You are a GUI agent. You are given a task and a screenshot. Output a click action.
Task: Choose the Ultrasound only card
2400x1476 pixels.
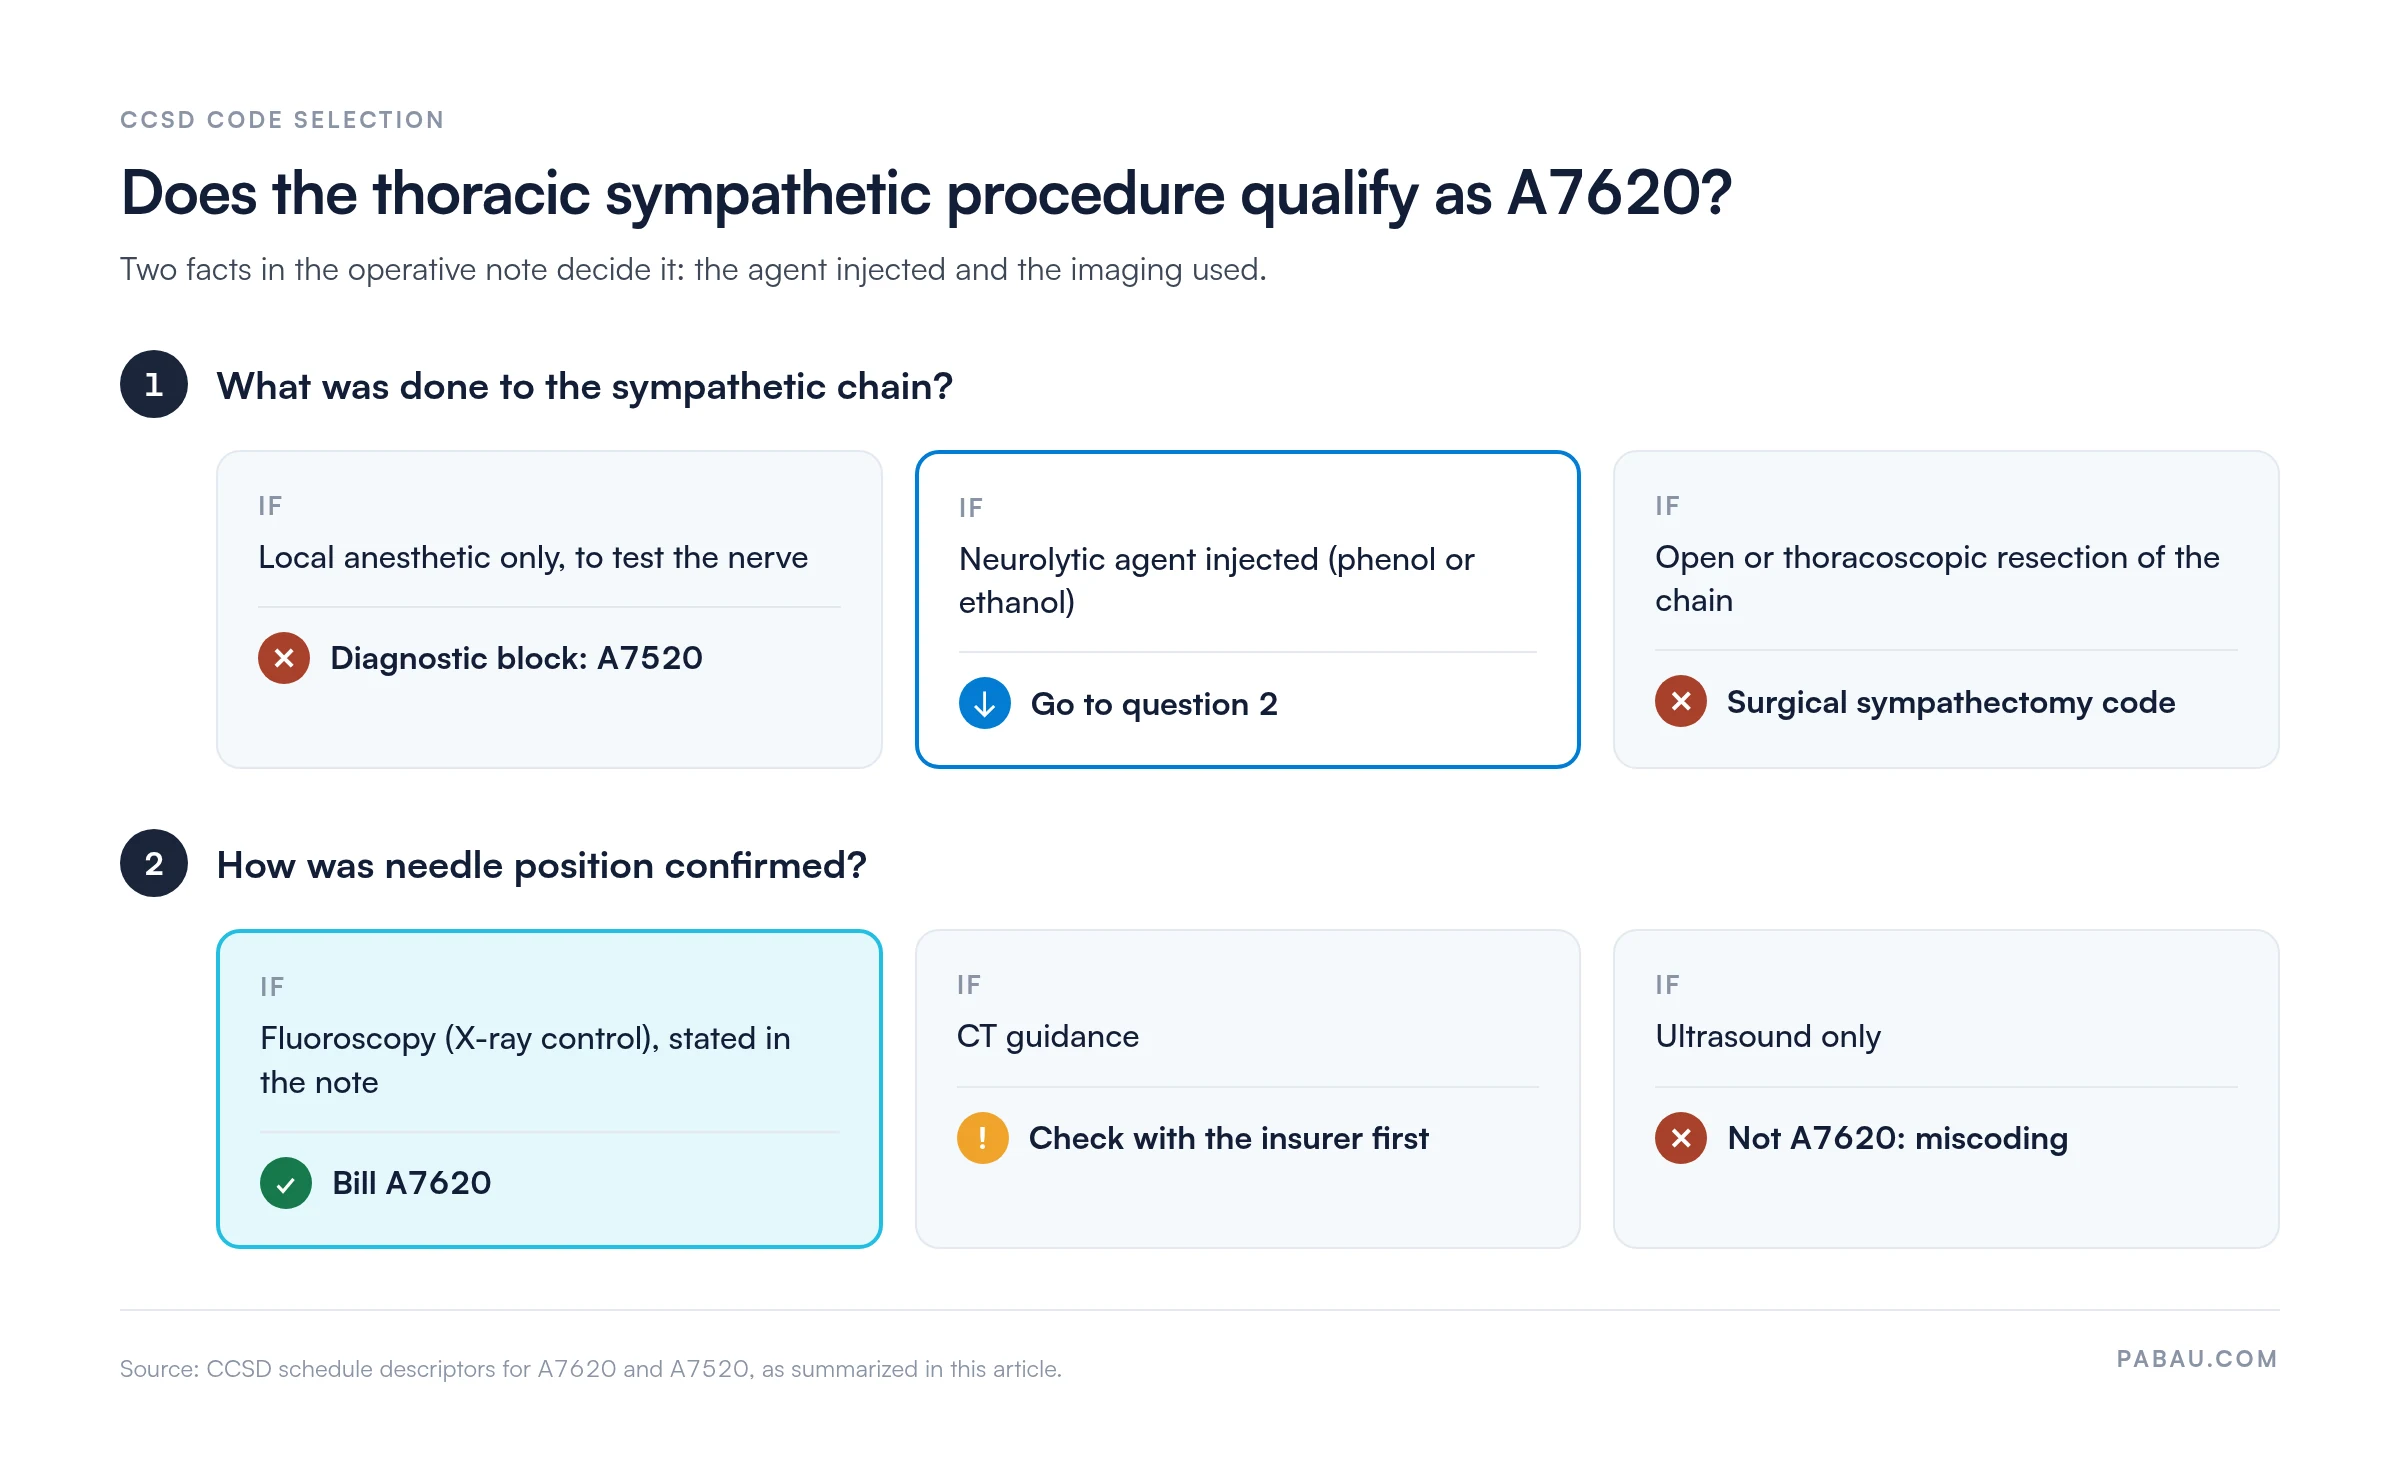[x=1946, y=1089]
